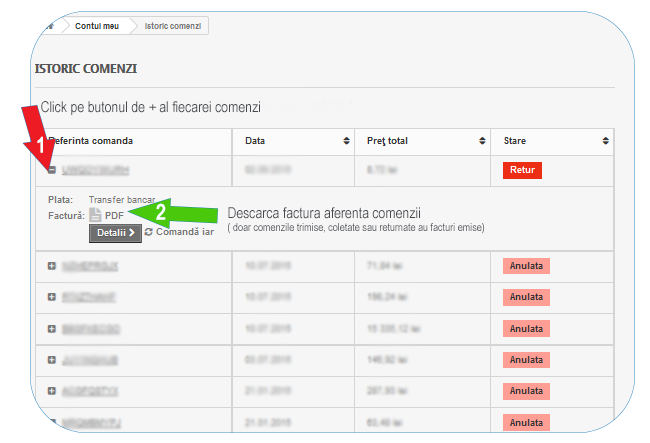Screen dimensions: 650x443
Task: Click Anulata badge on 71,84 lei order
Action: (527, 266)
